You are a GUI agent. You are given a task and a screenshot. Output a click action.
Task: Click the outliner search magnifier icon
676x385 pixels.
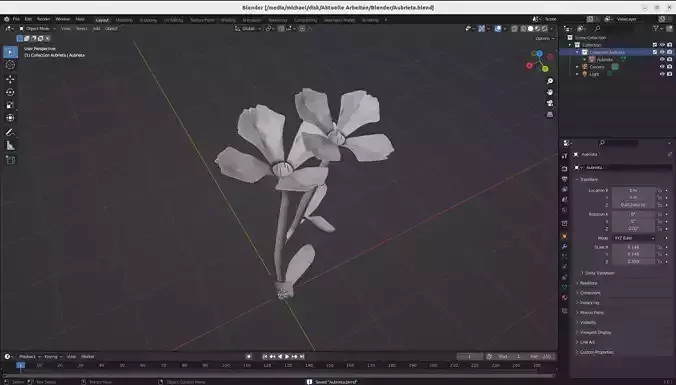(597, 28)
